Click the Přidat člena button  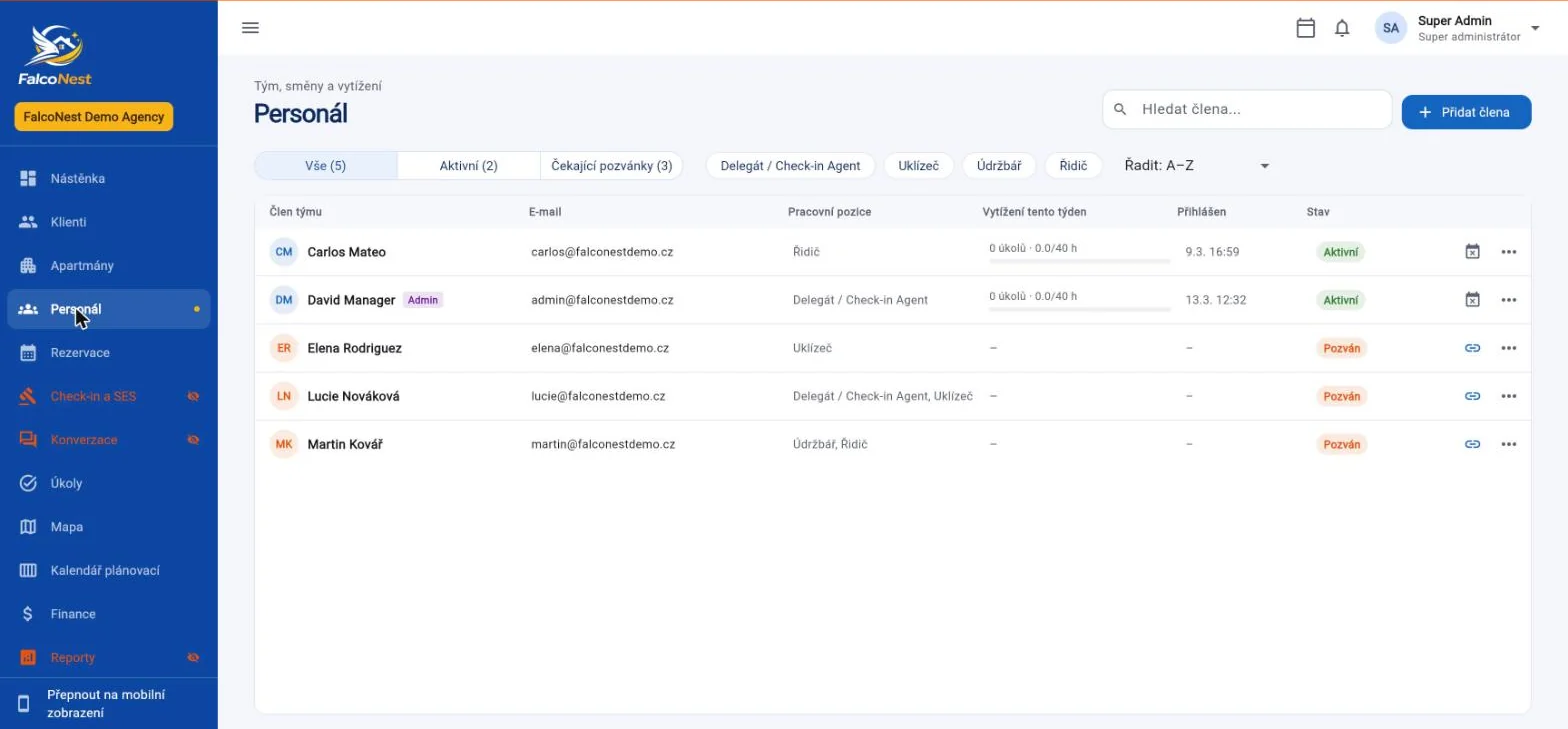[1466, 112]
